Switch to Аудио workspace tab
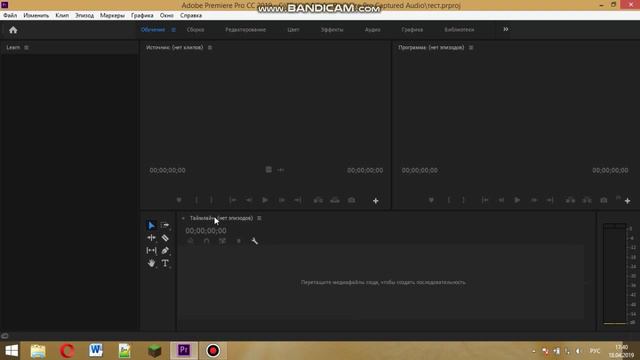640x360 pixels. pos(373,30)
